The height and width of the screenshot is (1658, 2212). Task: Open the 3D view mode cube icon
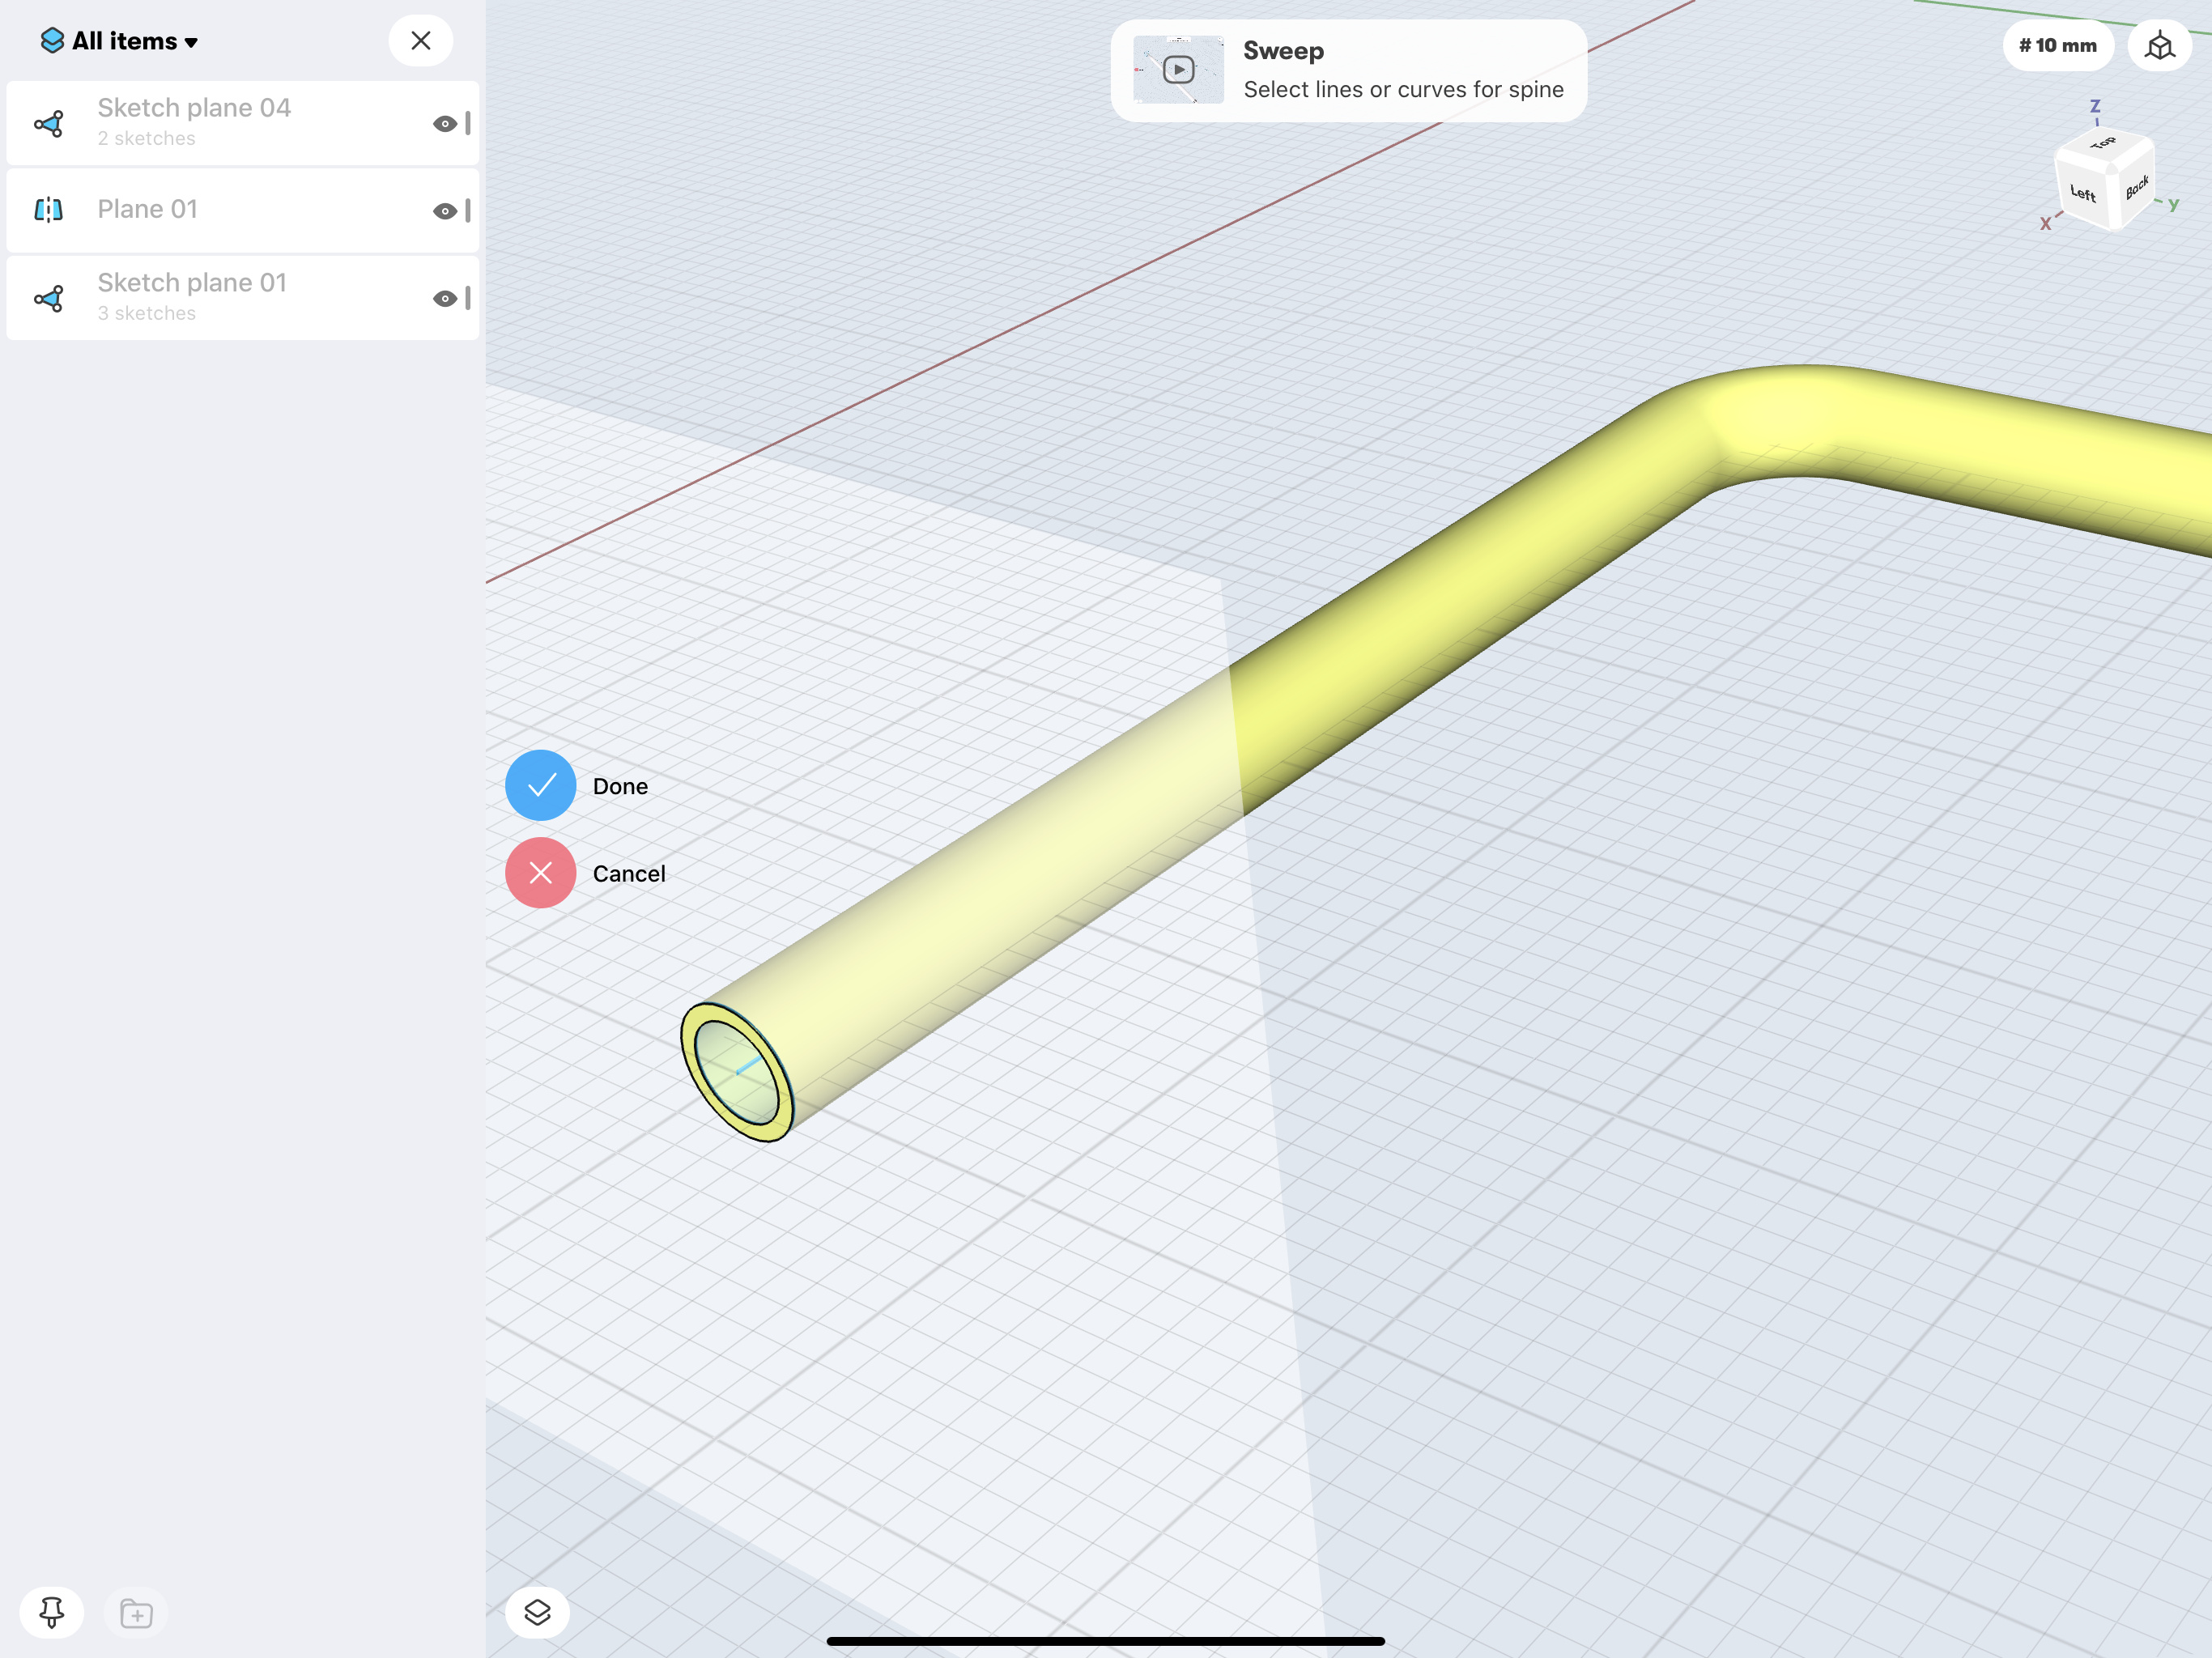pos(2159,46)
